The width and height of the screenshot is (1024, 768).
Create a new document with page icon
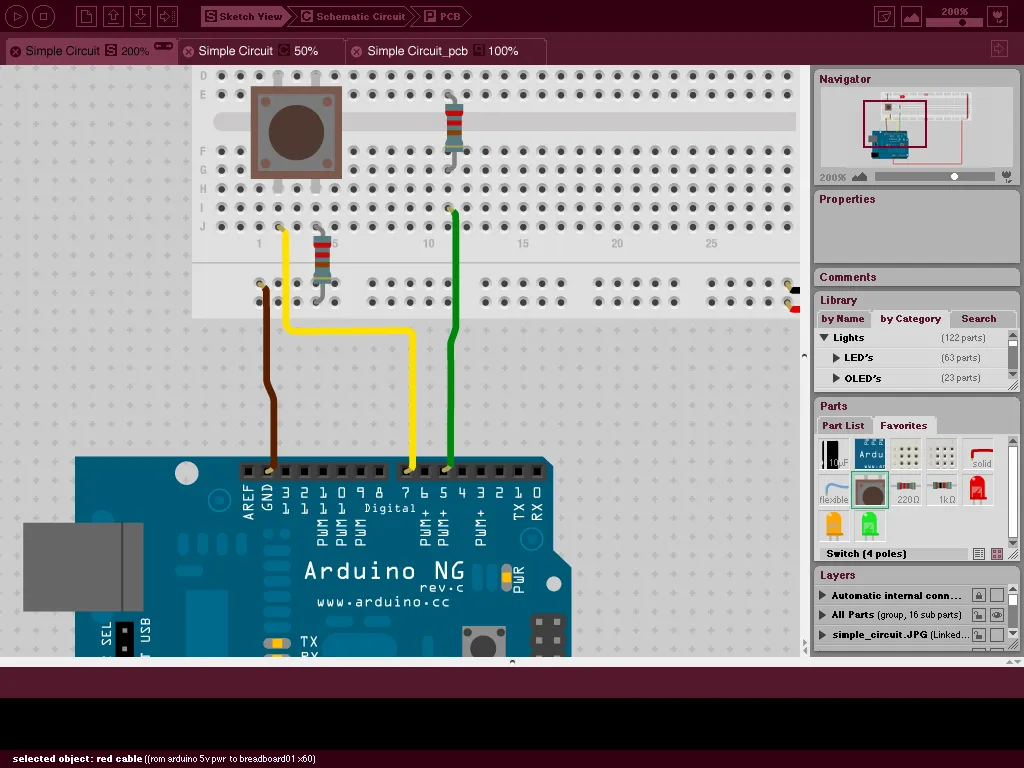(86, 16)
